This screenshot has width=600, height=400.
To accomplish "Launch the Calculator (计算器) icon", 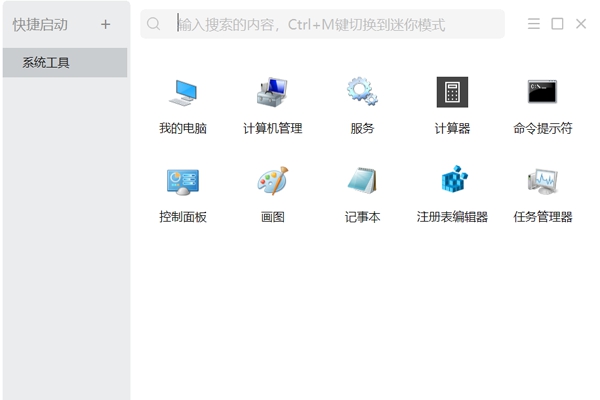I will [452, 93].
